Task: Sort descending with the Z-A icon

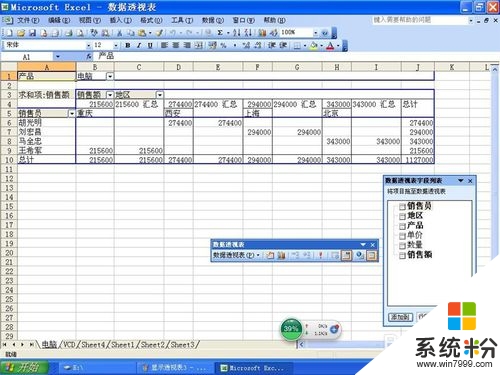Action: (248, 33)
